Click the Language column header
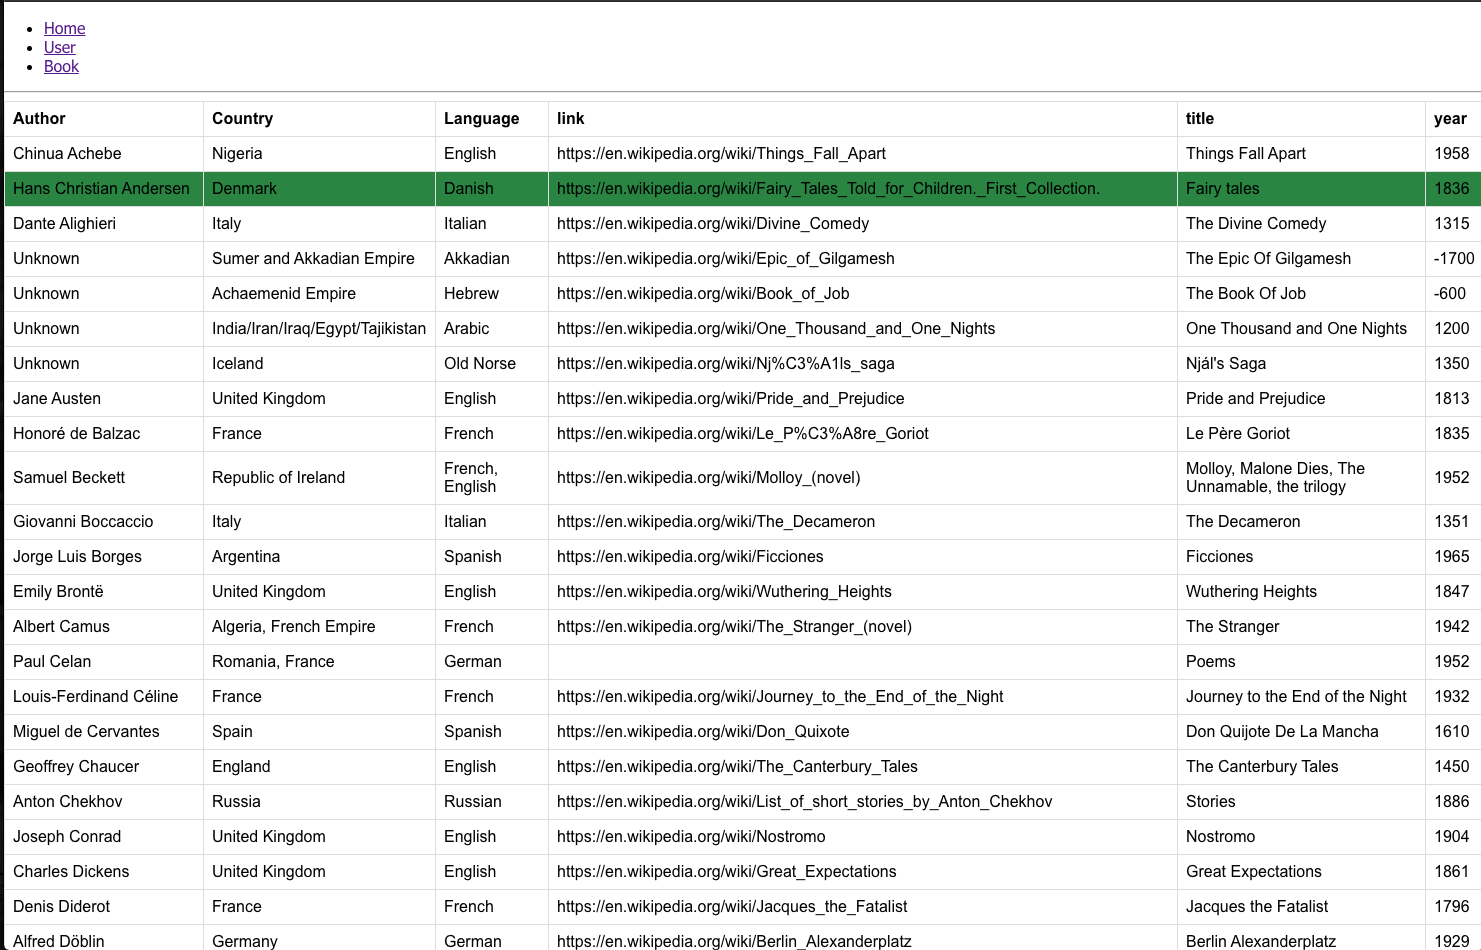The image size is (1481, 950). (492, 119)
